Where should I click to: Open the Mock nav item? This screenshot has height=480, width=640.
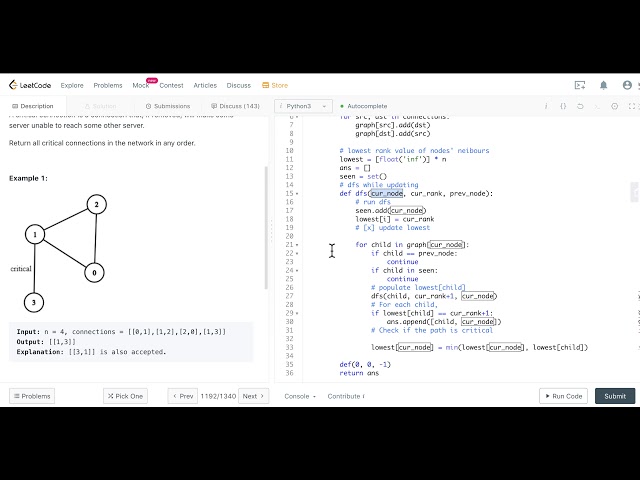pos(141,85)
